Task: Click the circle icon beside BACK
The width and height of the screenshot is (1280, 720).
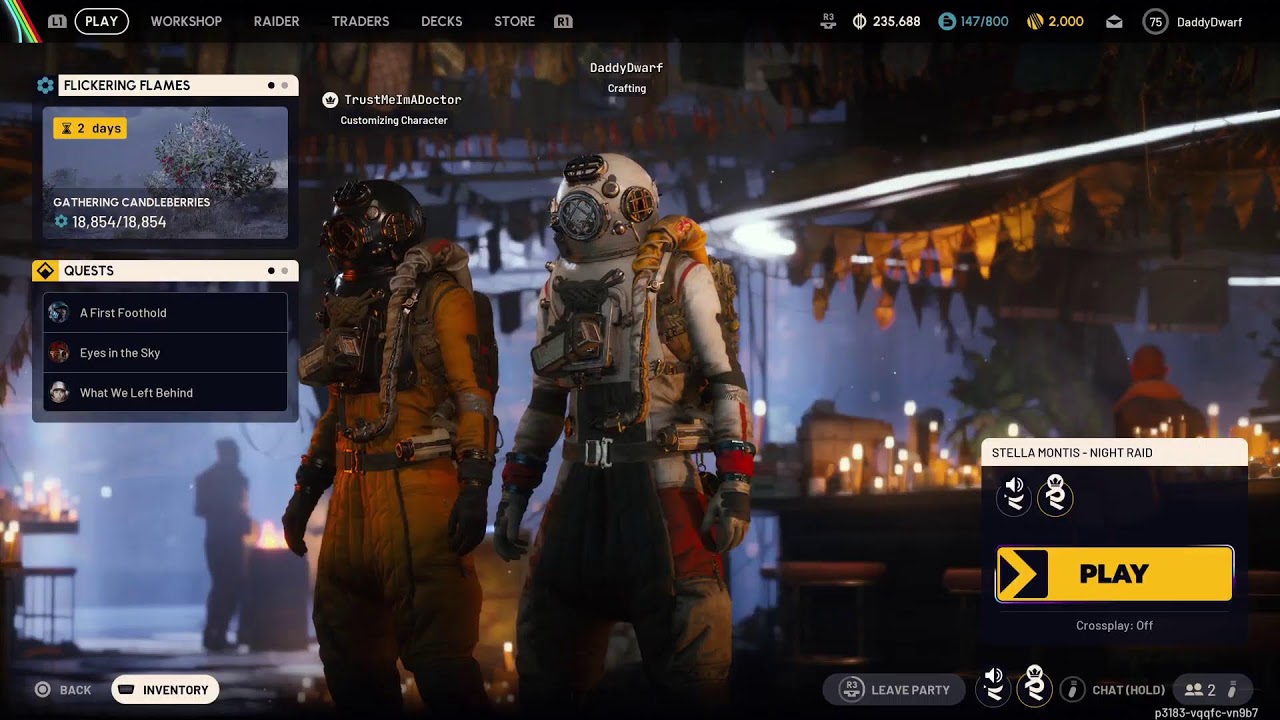Action: coord(43,690)
